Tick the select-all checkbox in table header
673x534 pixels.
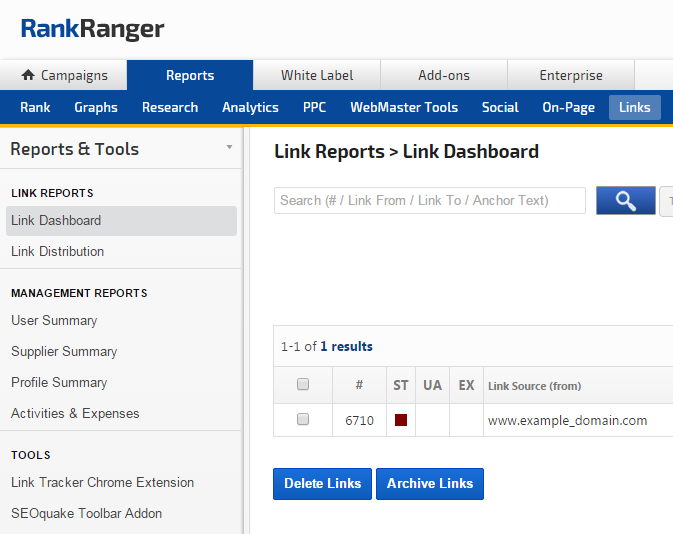[x=303, y=385]
